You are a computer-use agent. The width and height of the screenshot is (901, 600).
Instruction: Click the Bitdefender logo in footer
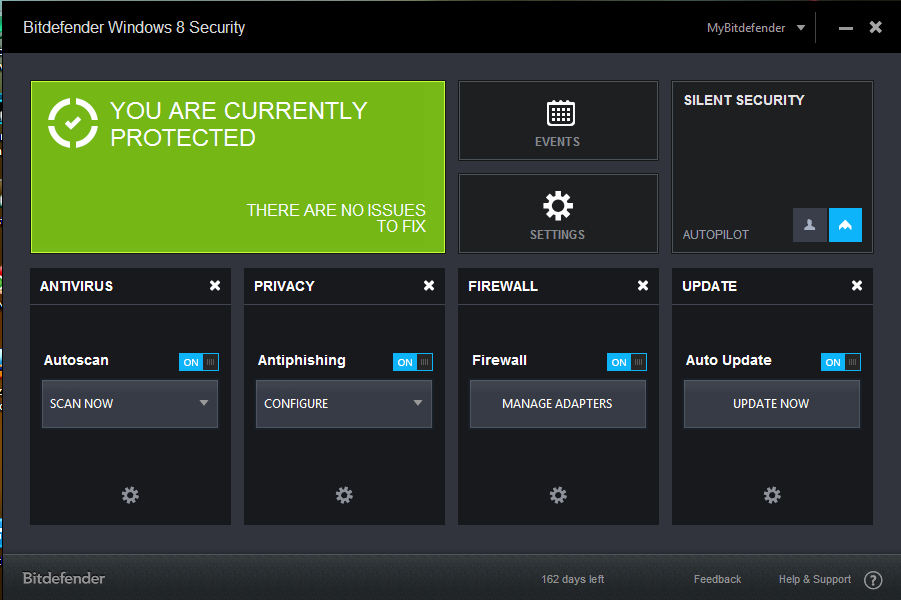click(64, 578)
